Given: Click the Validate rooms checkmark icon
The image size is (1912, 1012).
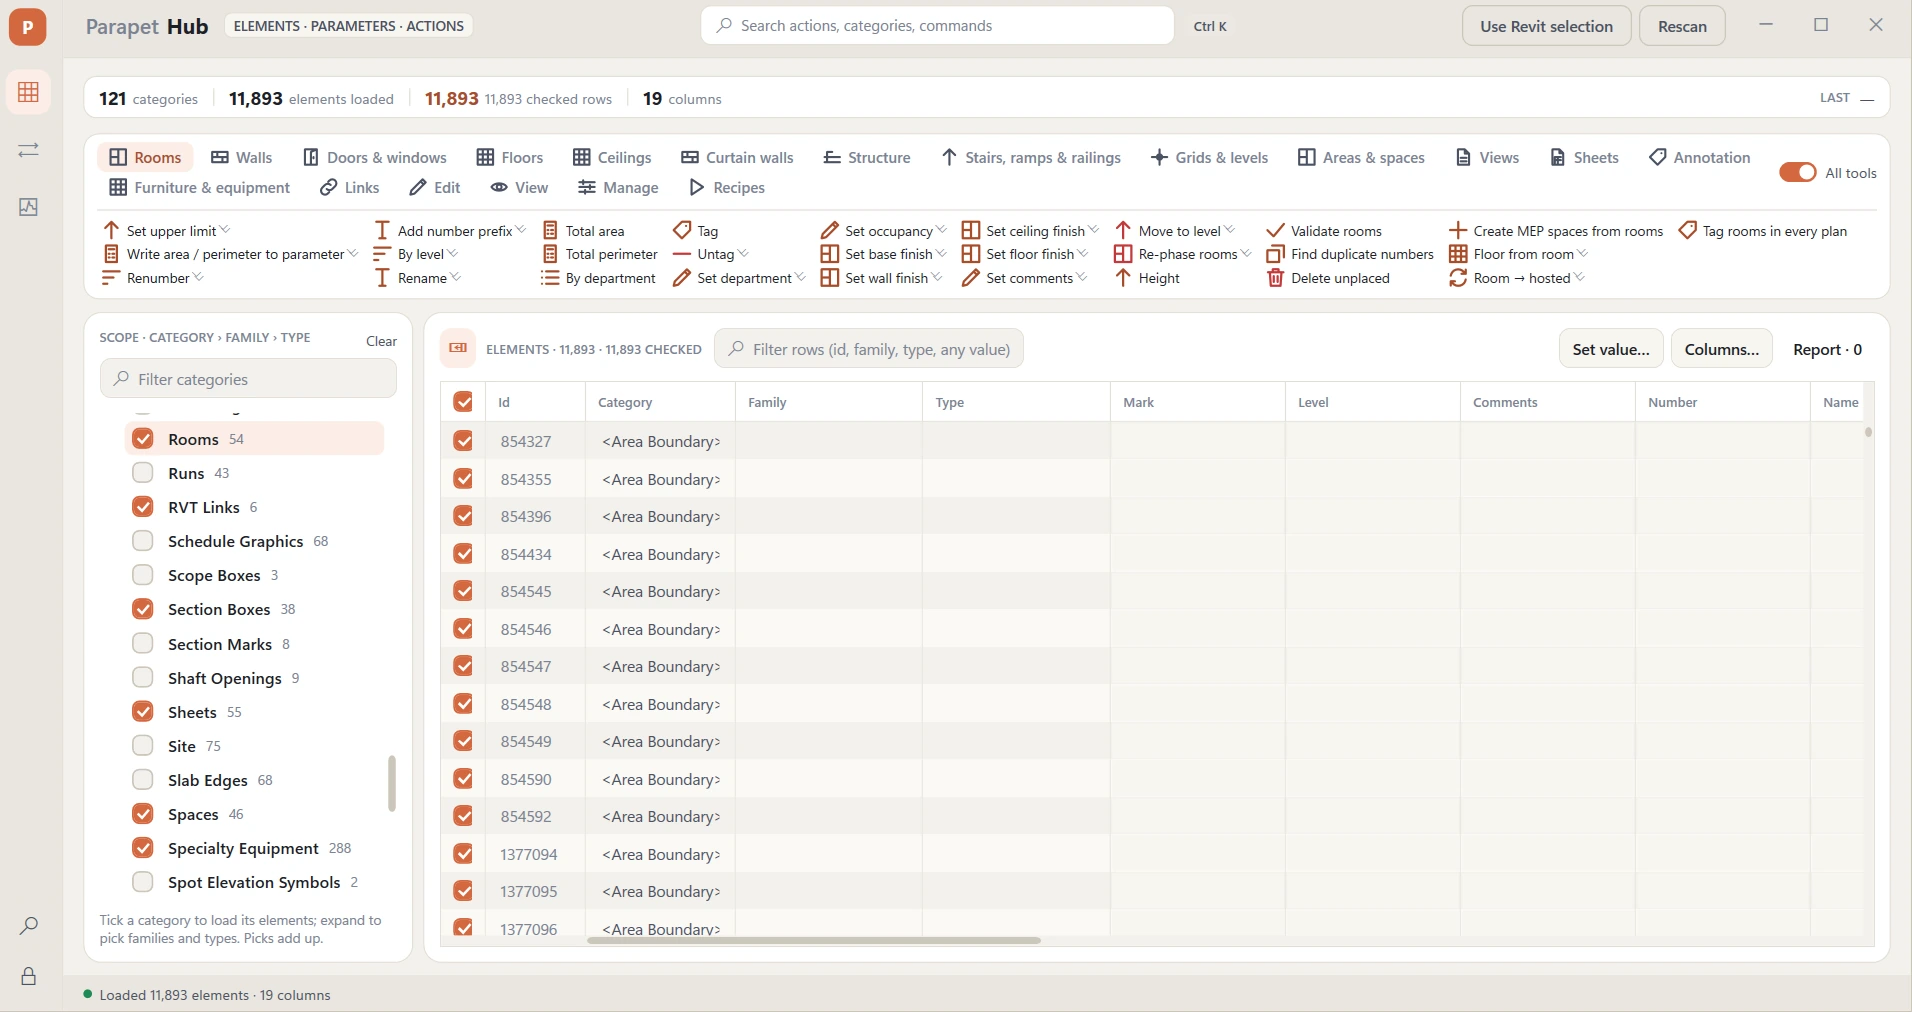Looking at the screenshot, I should point(1275,231).
